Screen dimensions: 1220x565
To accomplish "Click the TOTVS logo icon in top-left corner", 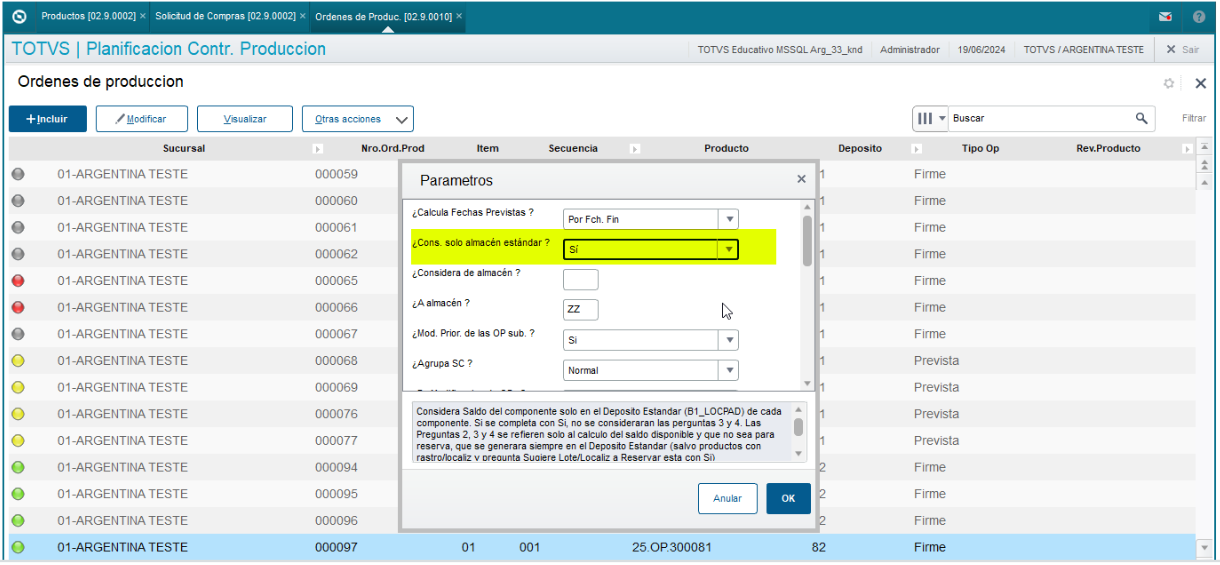I will point(19,17).
